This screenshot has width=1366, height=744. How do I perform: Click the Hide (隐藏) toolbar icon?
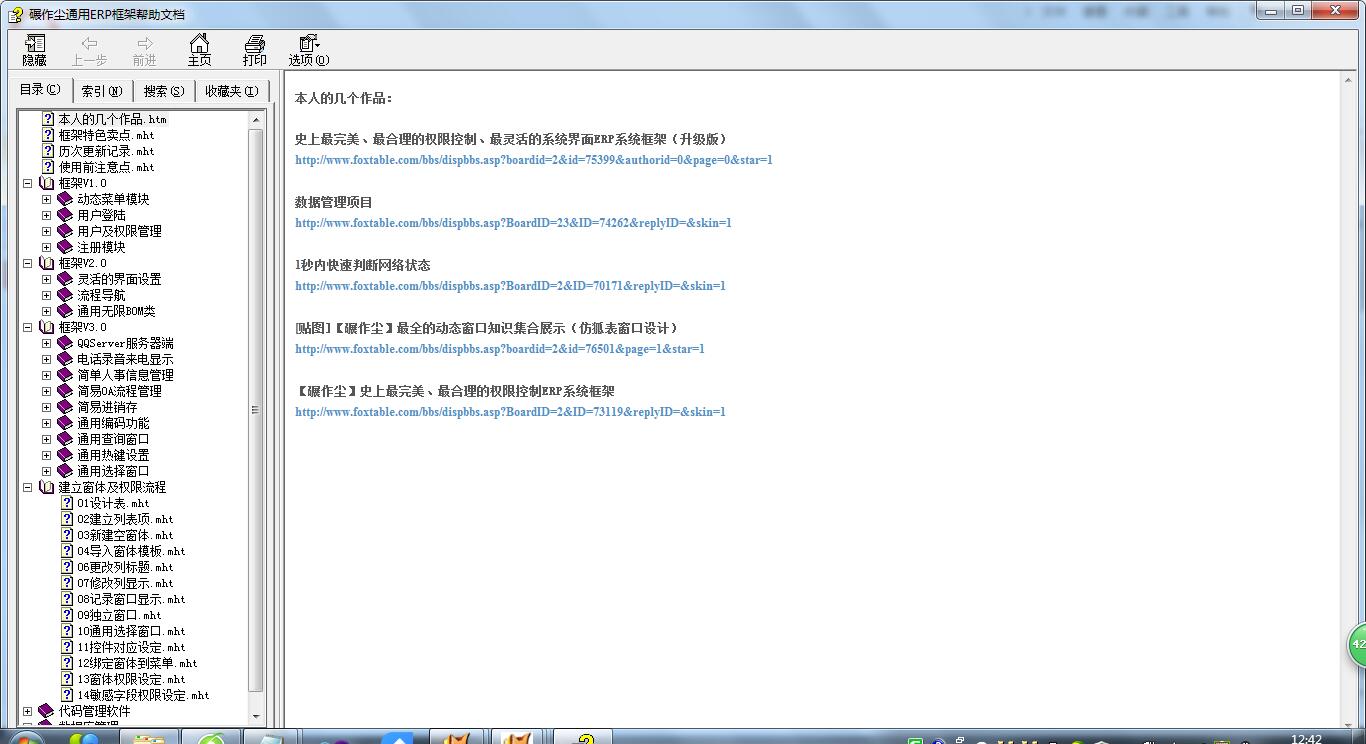35,43
